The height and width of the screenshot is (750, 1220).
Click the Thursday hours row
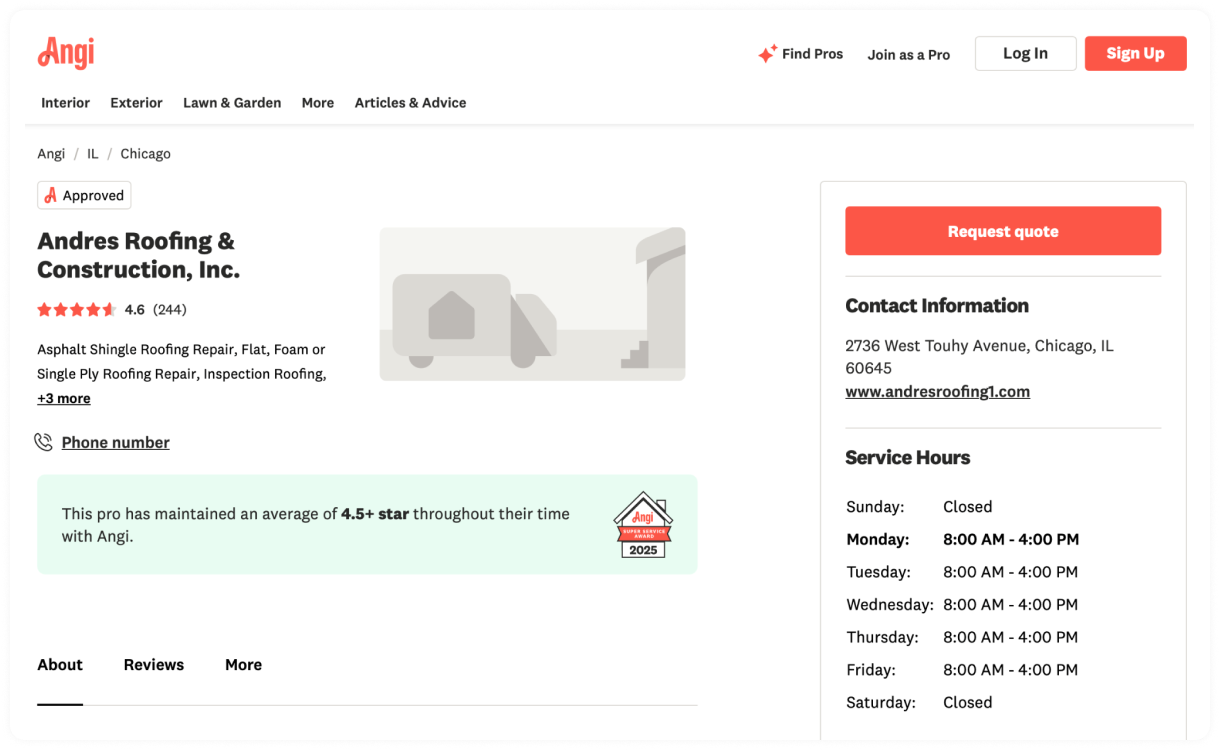[x=962, y=637]
